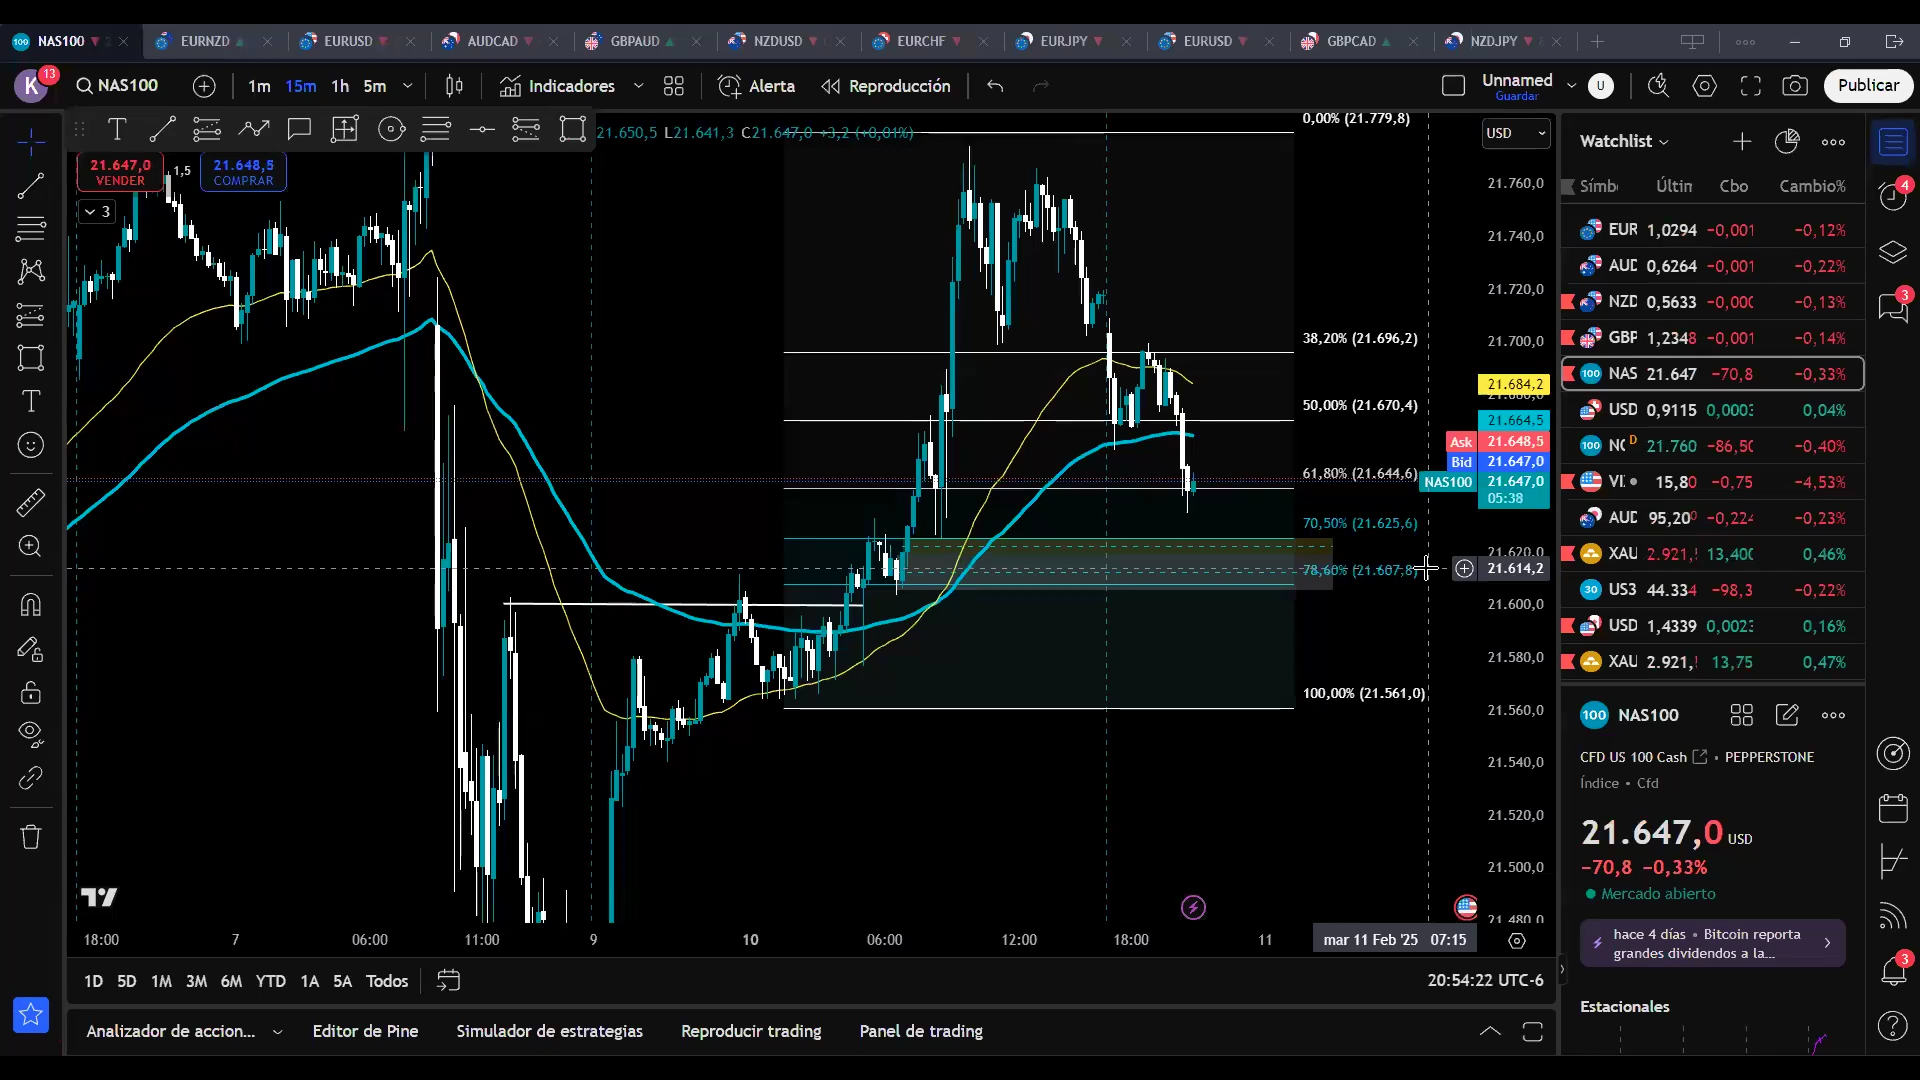Toggle lock all drawings icon
Viewport: 1920px width, 1080px height.
point(31,692)
